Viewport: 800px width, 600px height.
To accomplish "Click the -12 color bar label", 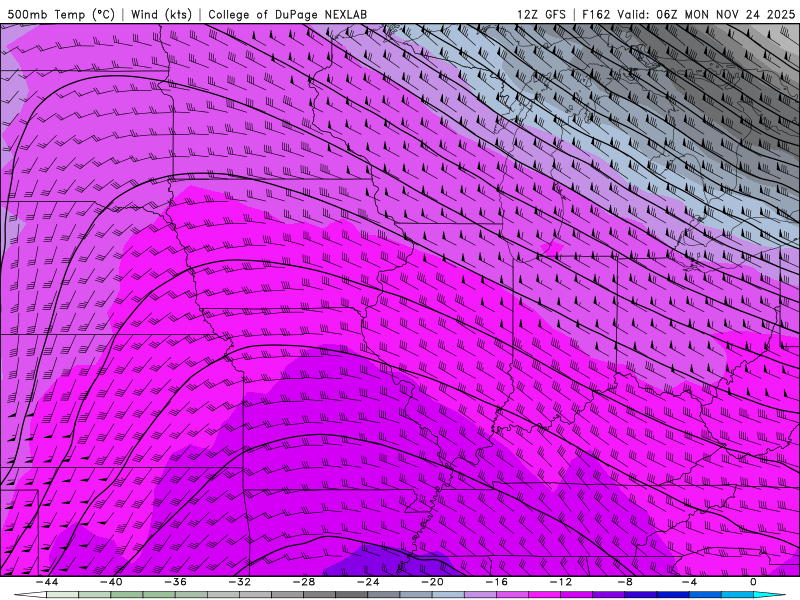I will (561, 582).
